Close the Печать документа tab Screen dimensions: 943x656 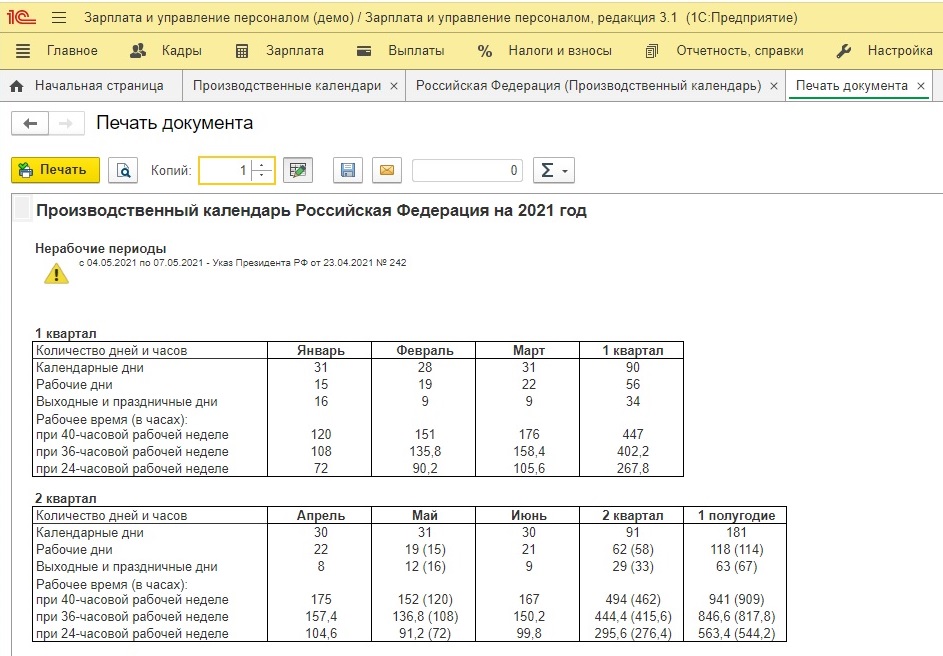(921, 87)
